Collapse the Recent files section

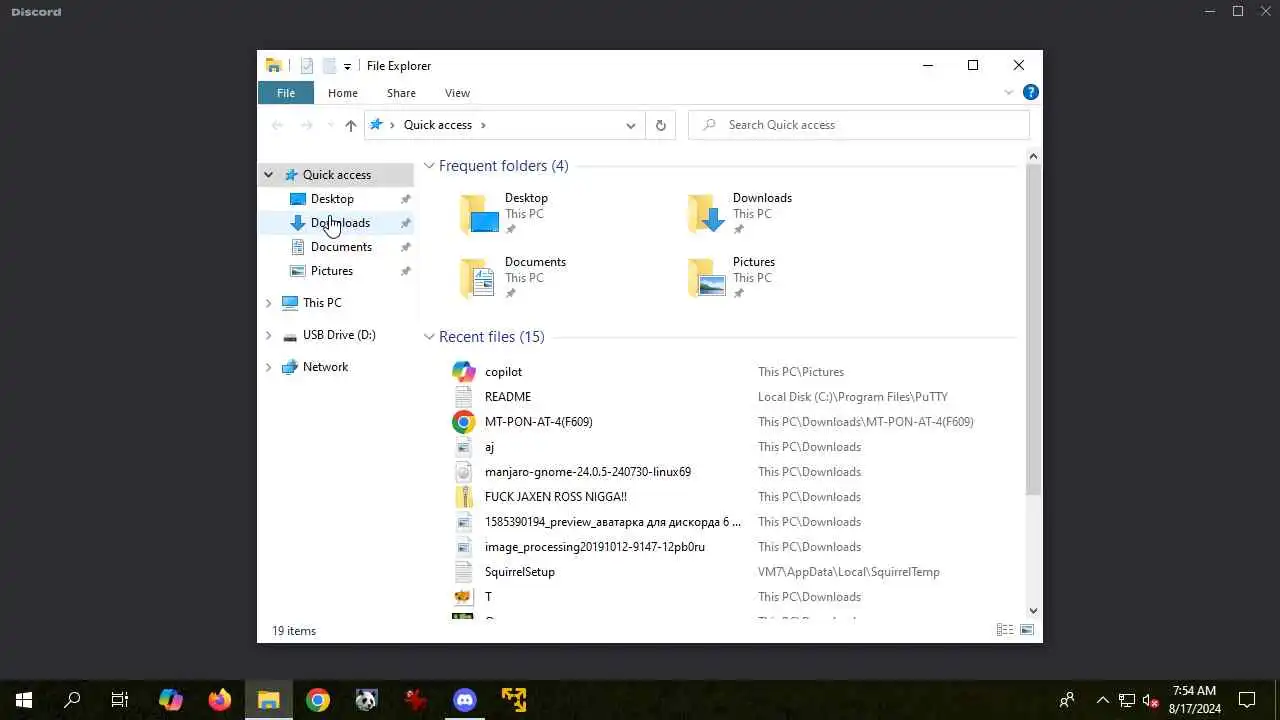(x=429, y=337)
